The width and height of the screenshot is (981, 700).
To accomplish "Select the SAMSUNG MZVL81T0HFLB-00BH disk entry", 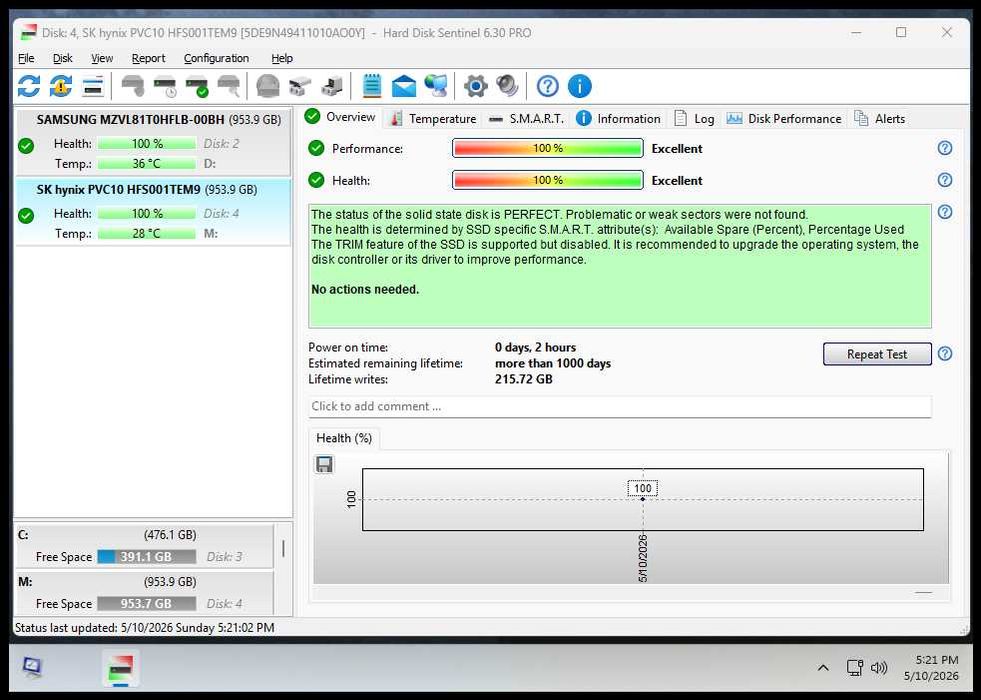I will tap(153, 142).
